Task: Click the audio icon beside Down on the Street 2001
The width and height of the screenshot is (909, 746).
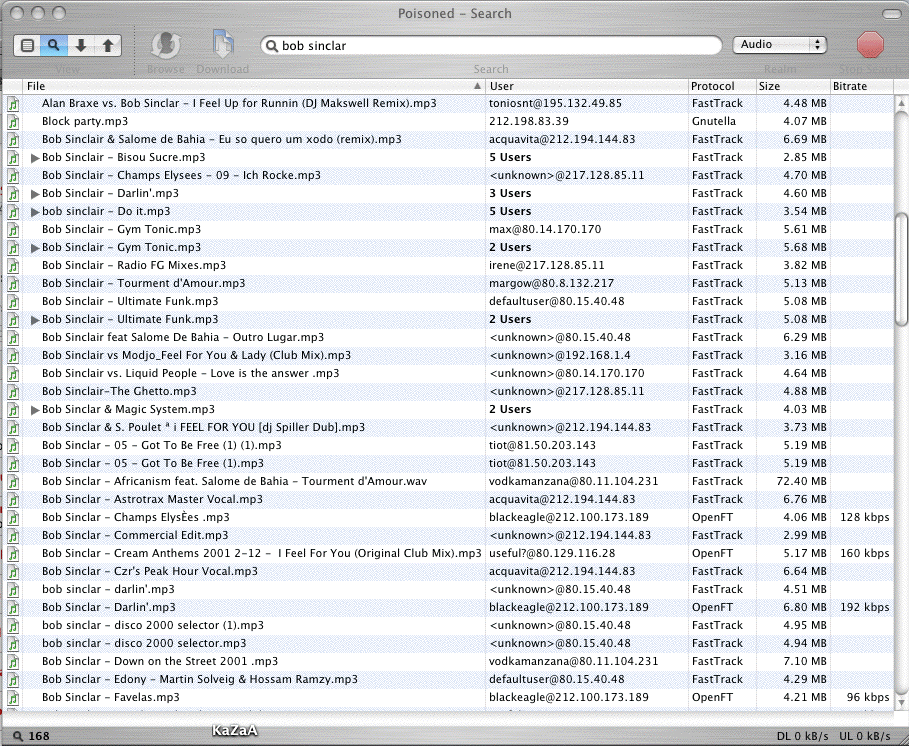Action: pyautogui.click(x=13, y=661)
